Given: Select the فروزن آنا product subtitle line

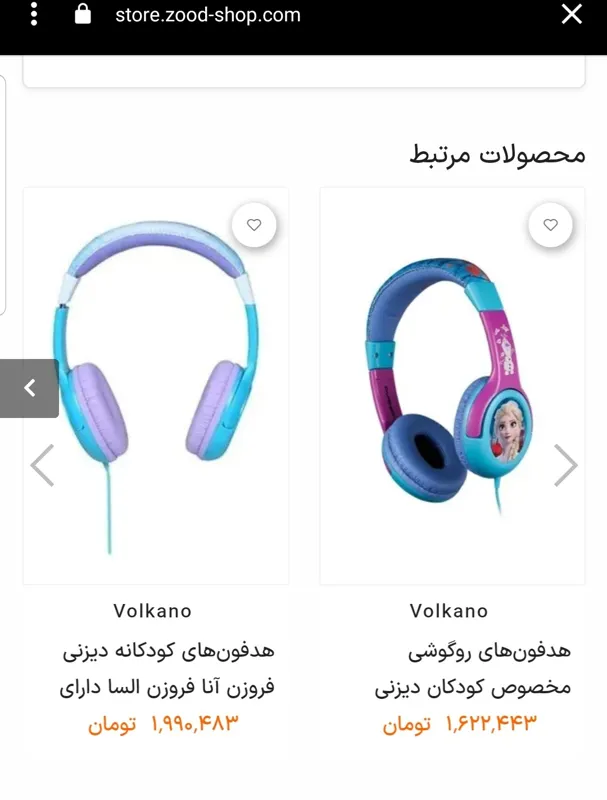Looking at the screenshot, I should pos(167,687).
